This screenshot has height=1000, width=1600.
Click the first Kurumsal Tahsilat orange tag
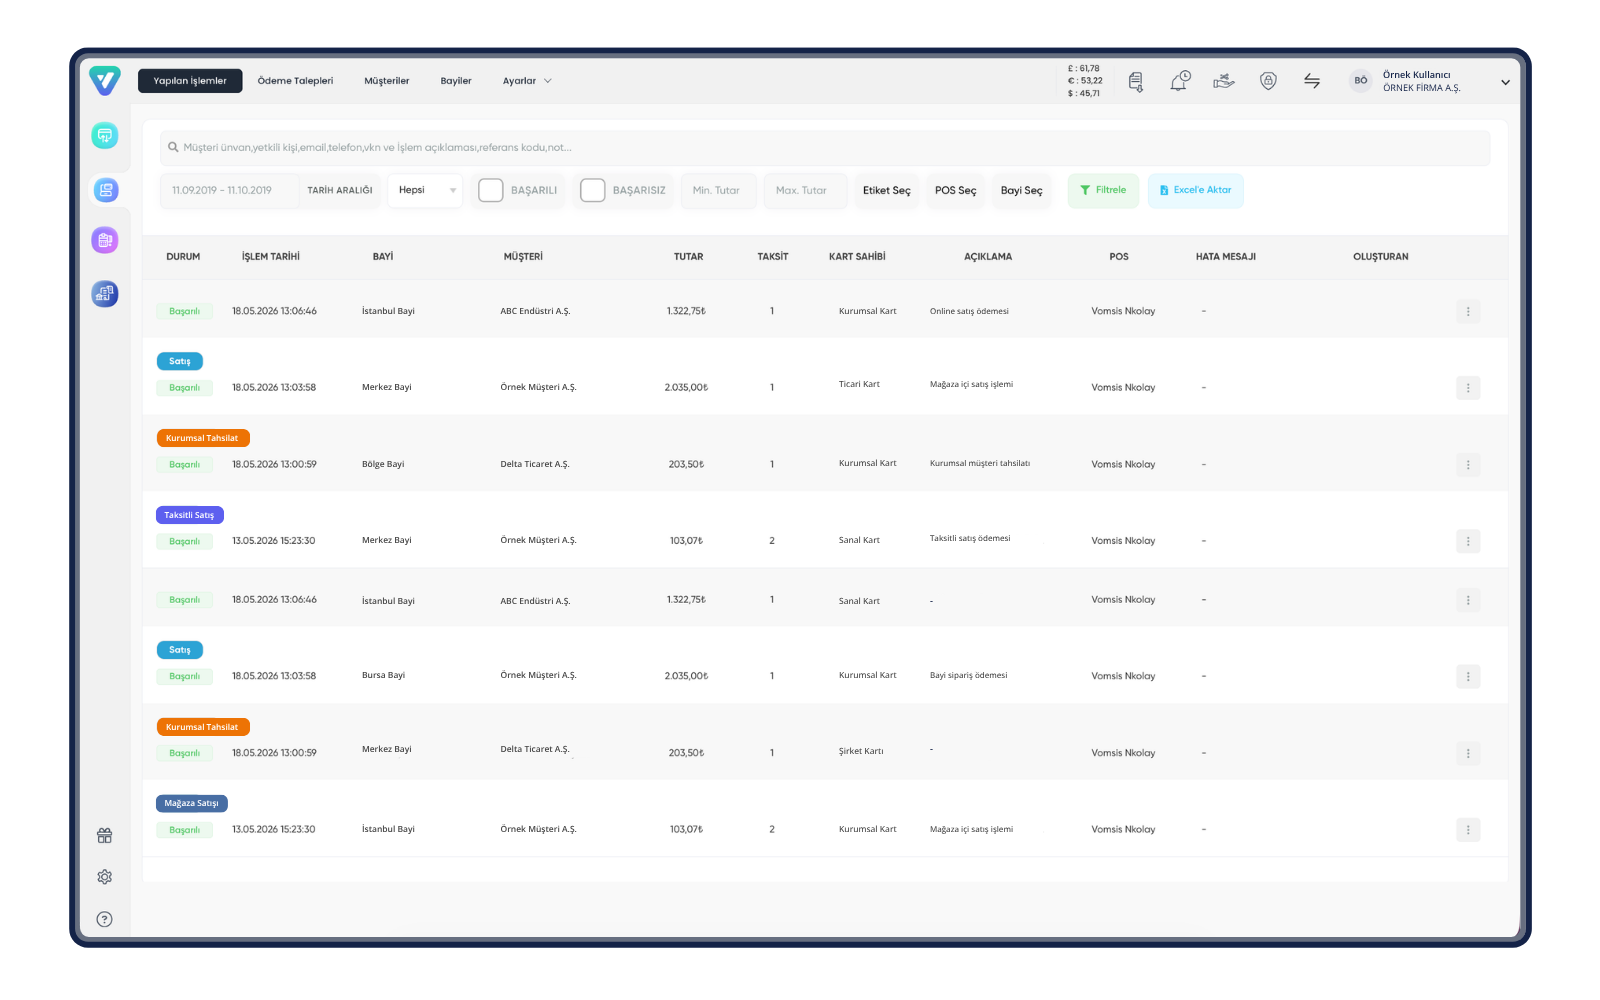pos(203,438)
